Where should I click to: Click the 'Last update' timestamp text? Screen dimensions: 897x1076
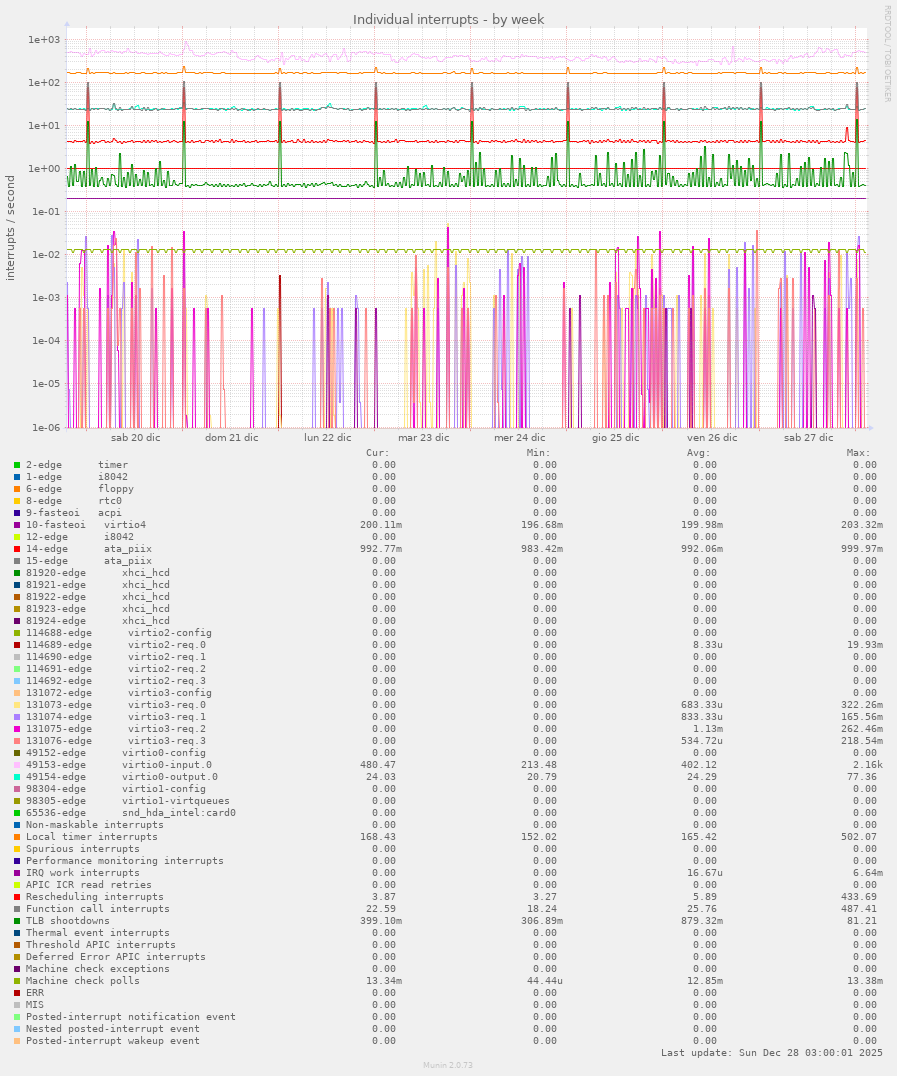tap(771, 1053)
